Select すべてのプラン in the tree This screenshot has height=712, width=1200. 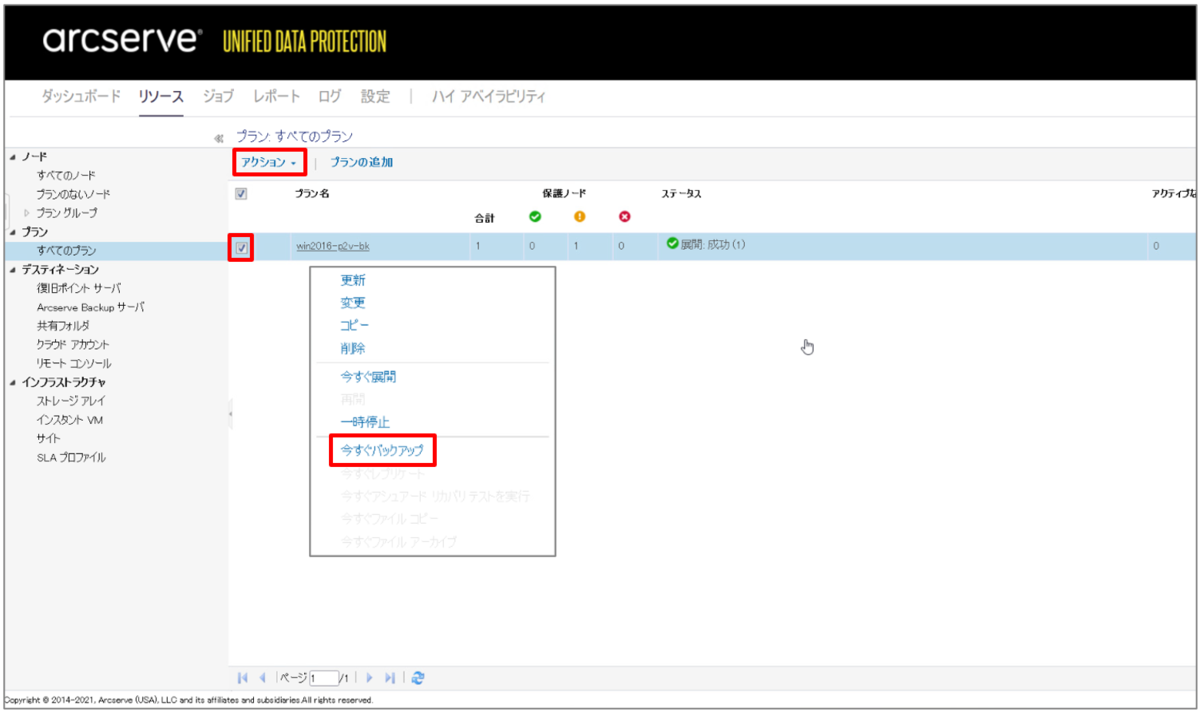click(66, 251)
